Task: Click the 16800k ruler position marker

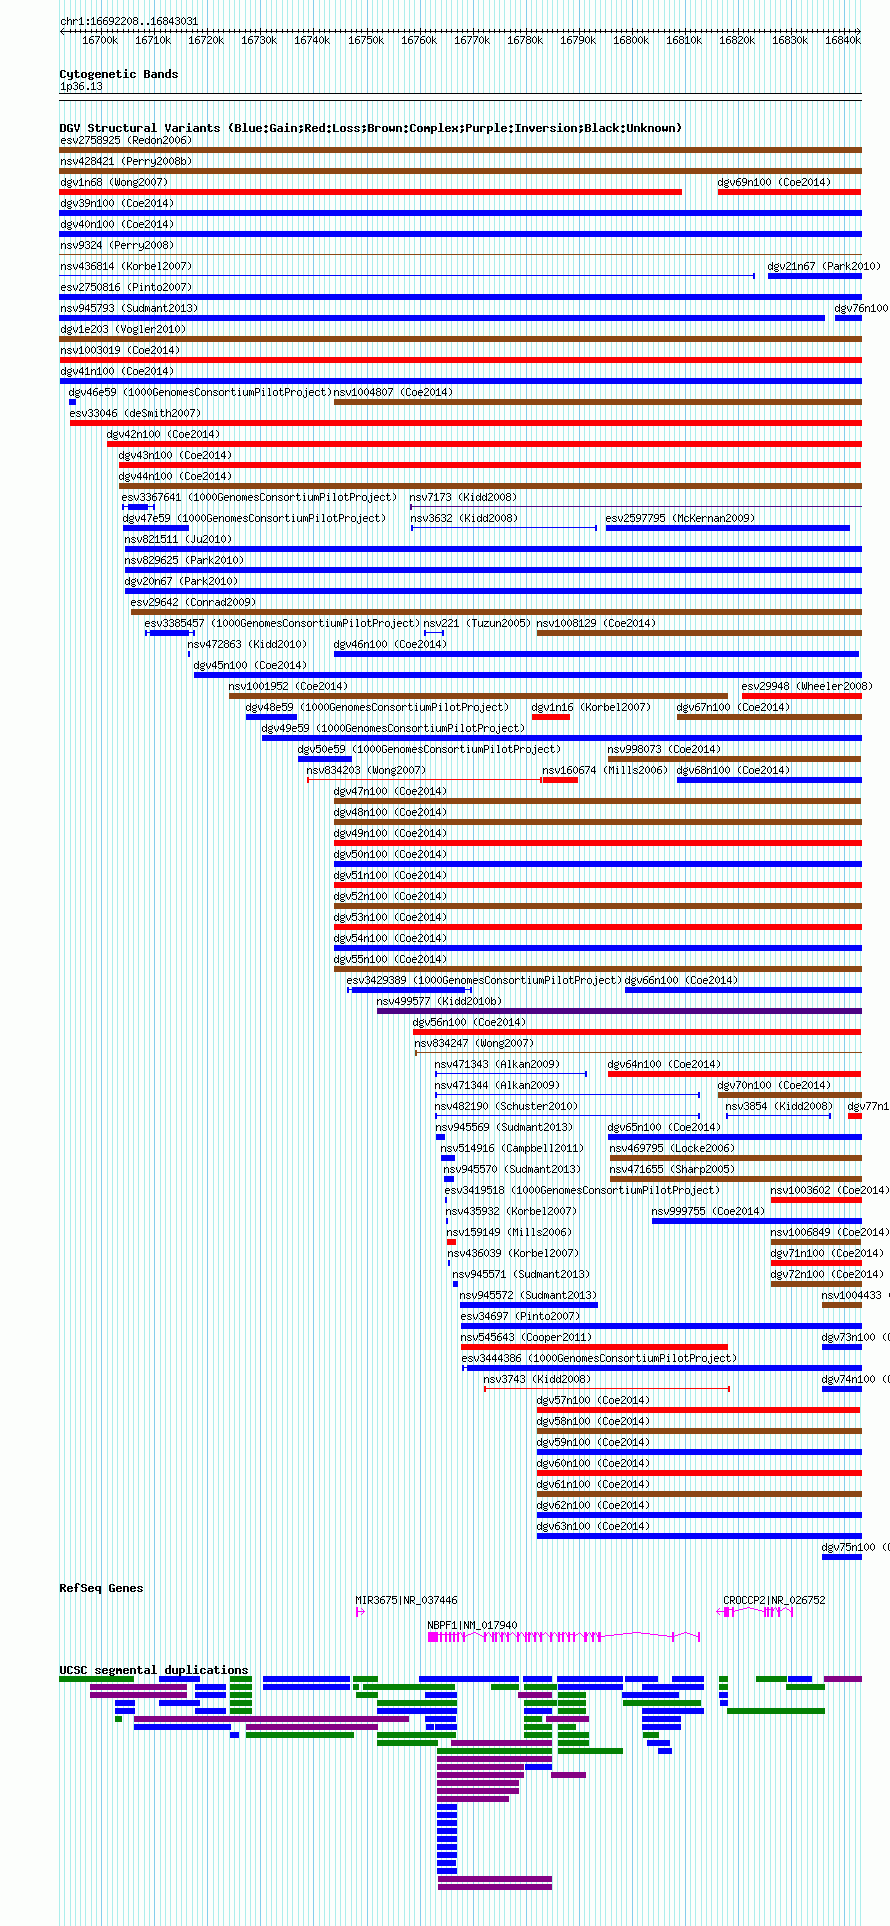Action: pos(631,40)
